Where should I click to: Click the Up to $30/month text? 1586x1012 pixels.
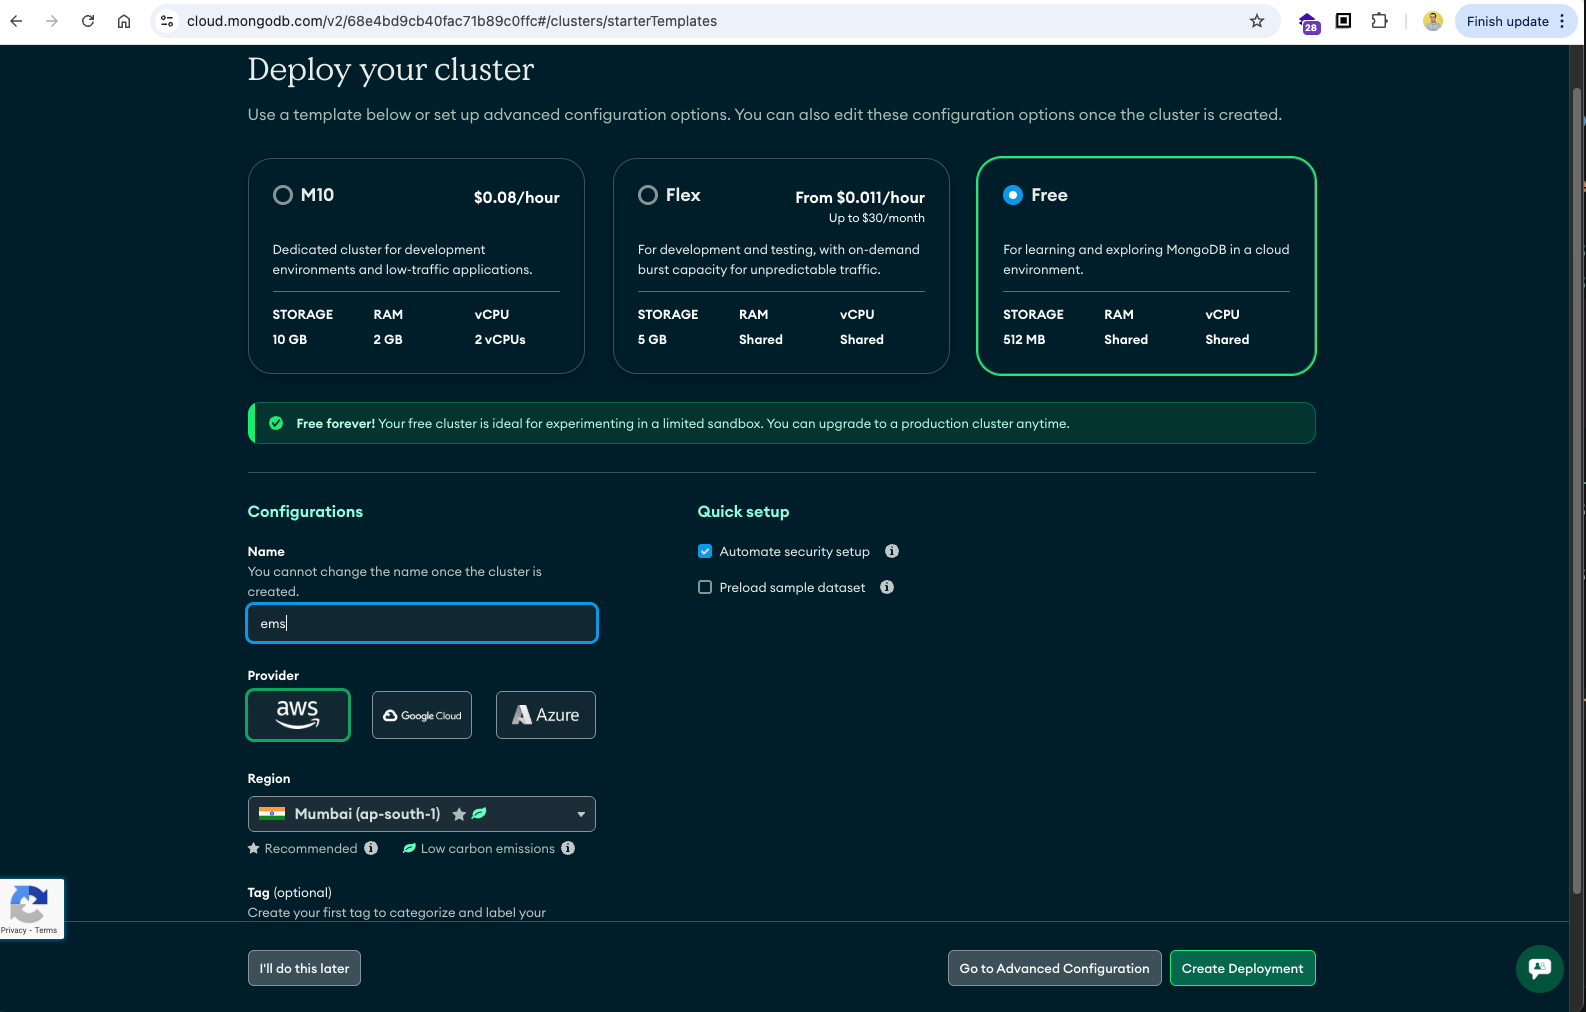(877, 218)
